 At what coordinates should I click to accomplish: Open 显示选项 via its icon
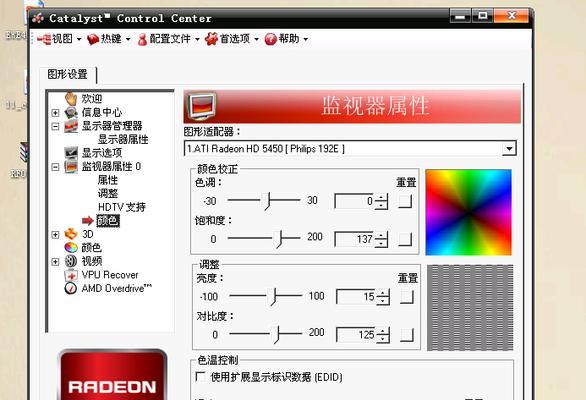[71, 153]
